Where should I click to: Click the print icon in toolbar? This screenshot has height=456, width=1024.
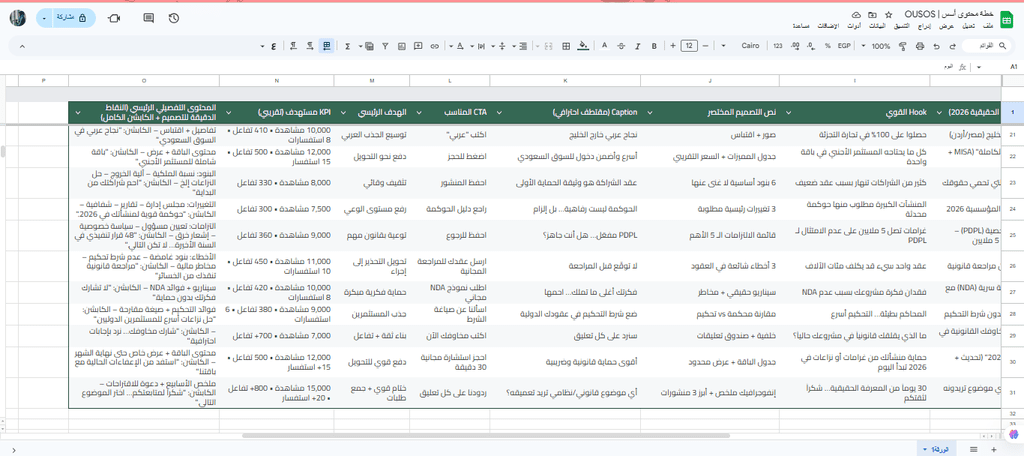point(919,46)
